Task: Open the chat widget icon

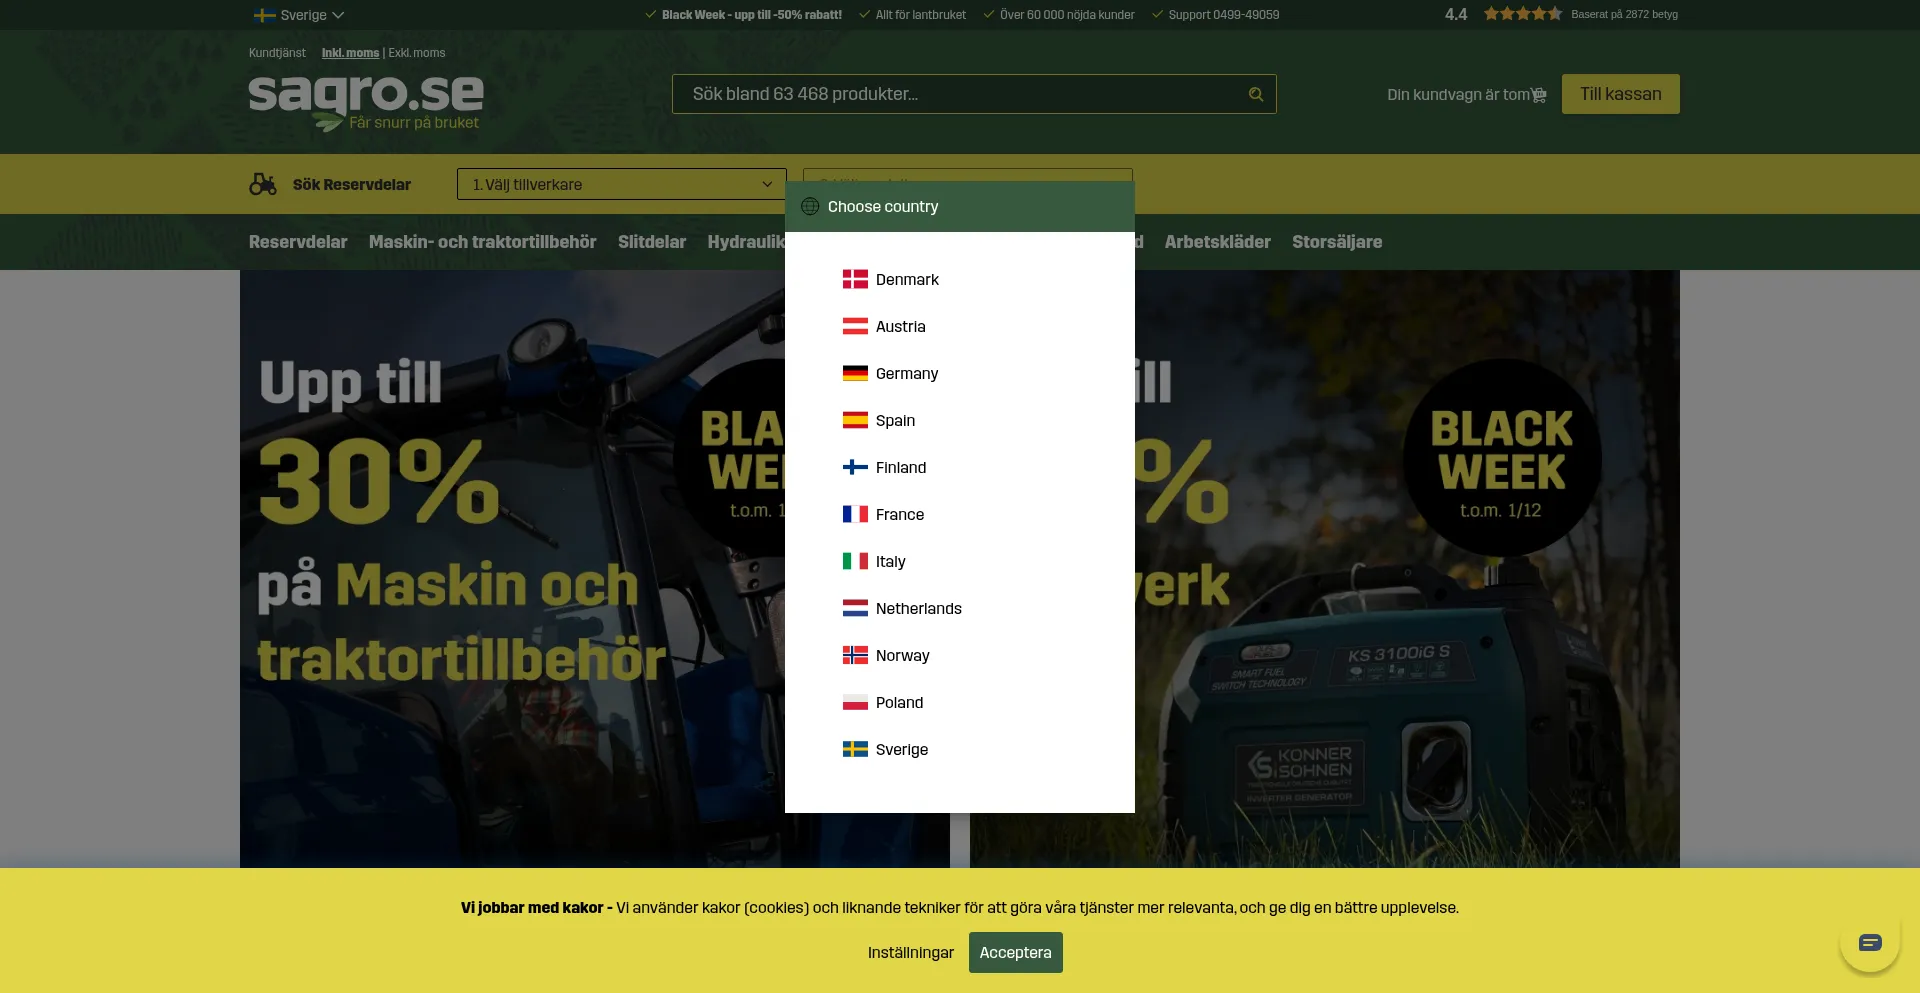Action: point(1869,942)
